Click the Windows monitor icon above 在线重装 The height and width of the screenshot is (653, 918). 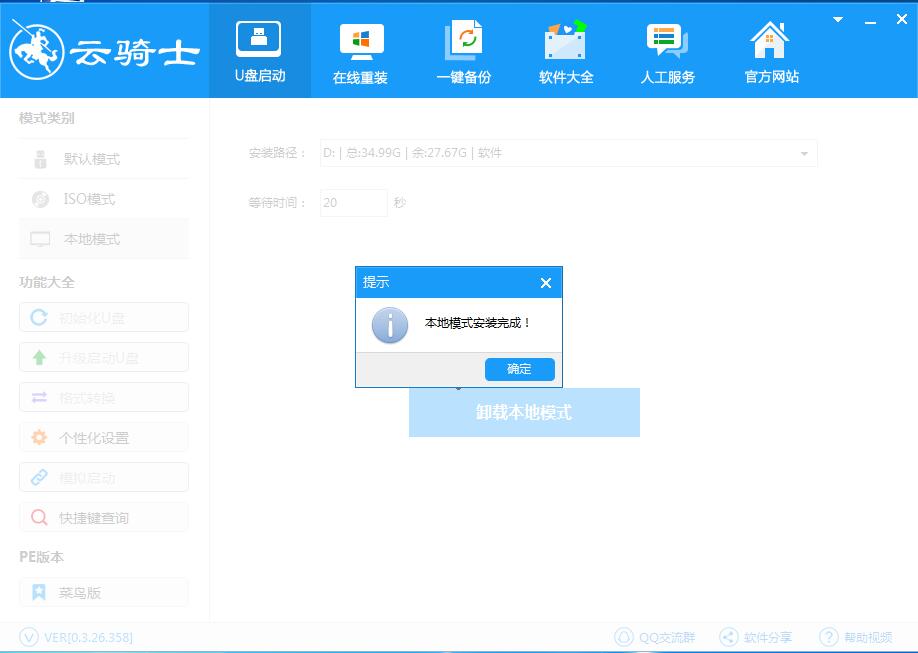(361, 42)
